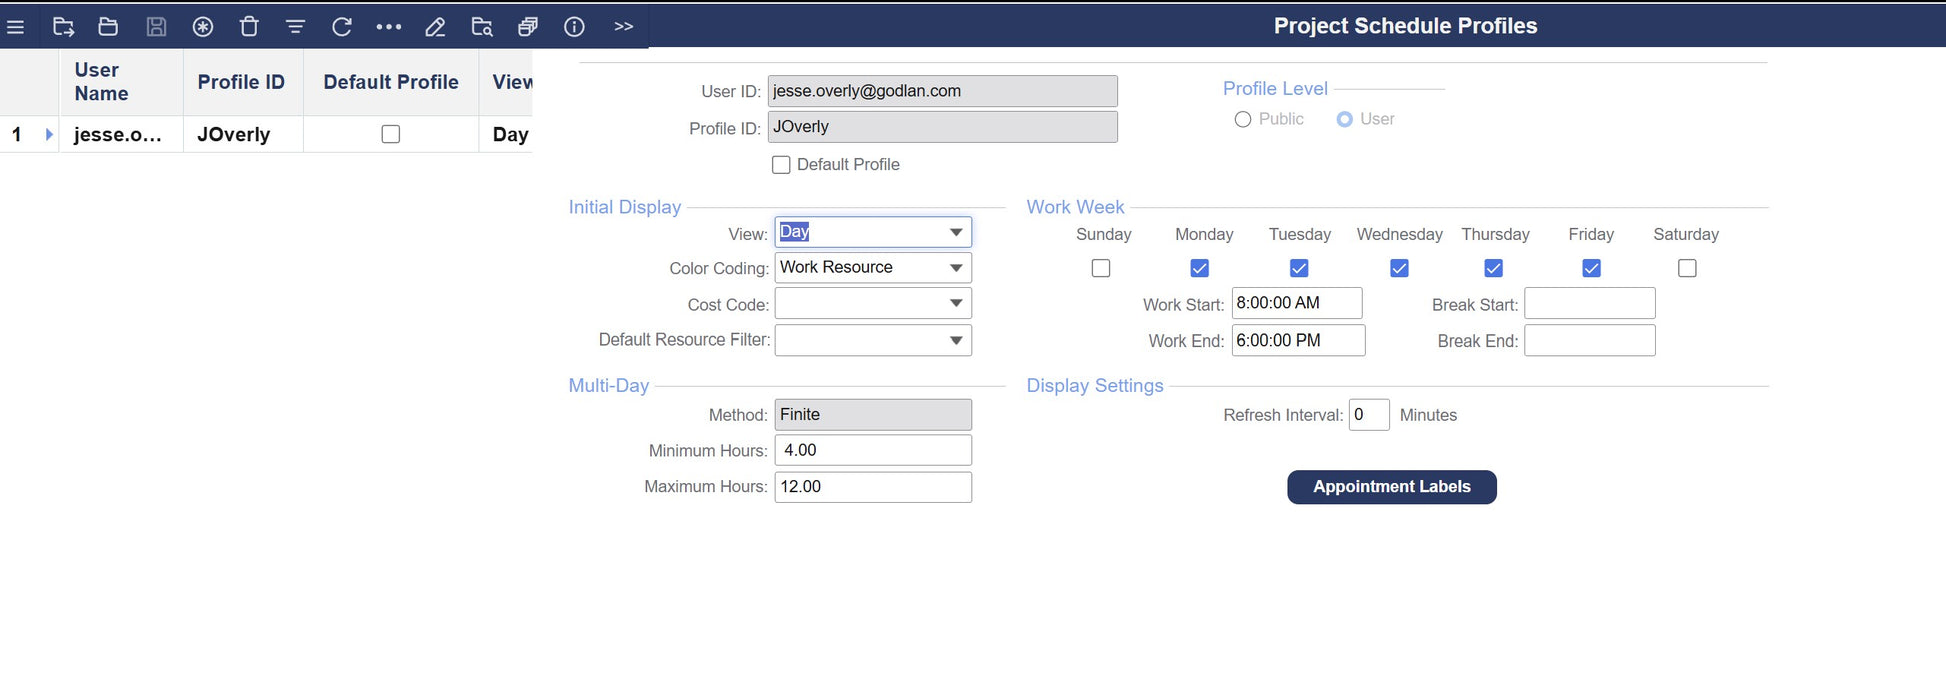Select the Public profile level radio button

coord(1243,119)
